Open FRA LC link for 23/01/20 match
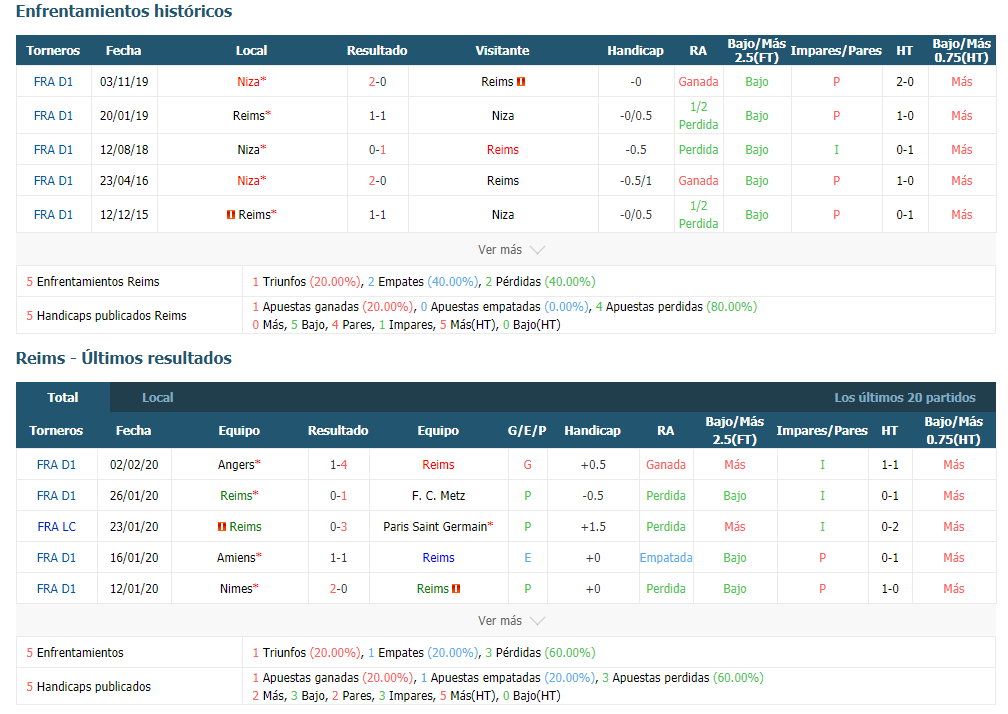 [57, 526]
